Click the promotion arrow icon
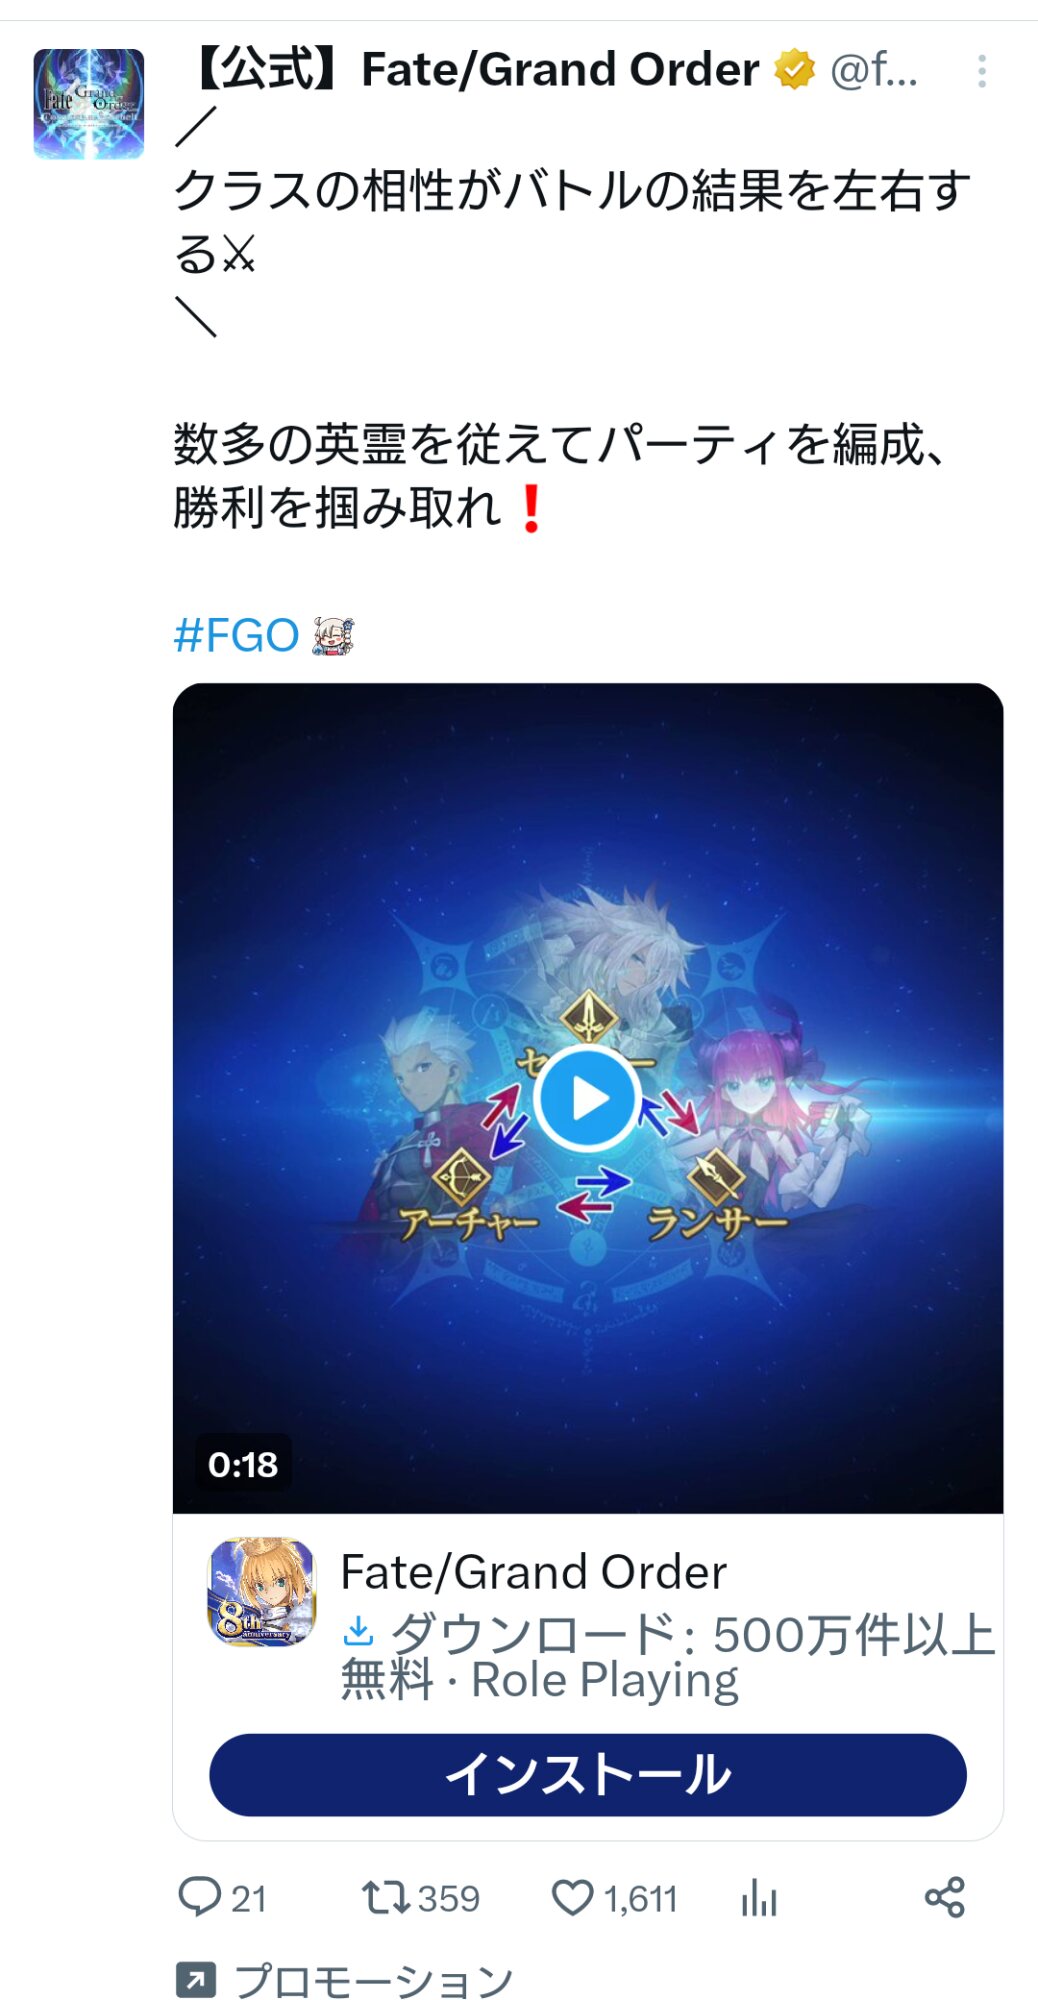The width and height of the screenshot is (1038, 2000). 195,1979
